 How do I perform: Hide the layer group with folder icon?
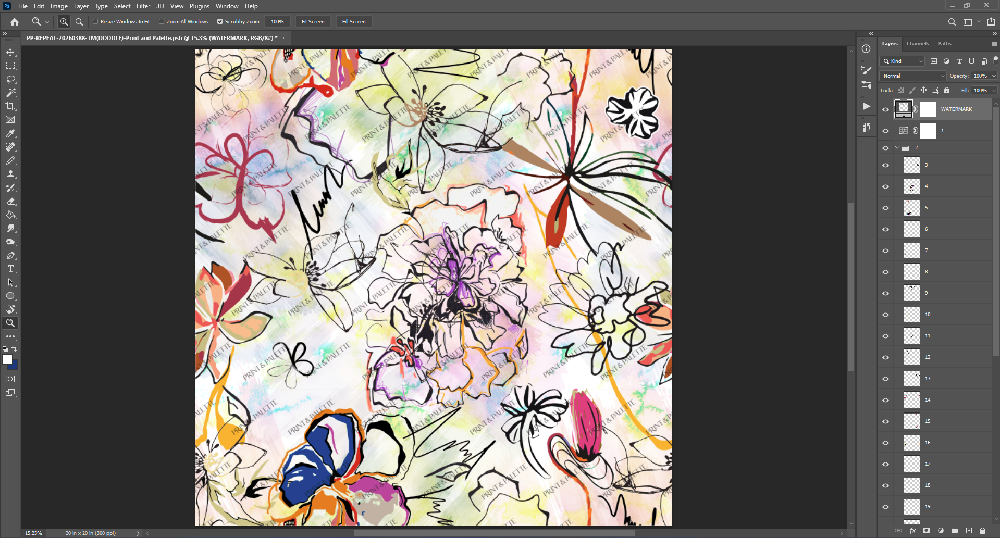click(x=885, y=149)
